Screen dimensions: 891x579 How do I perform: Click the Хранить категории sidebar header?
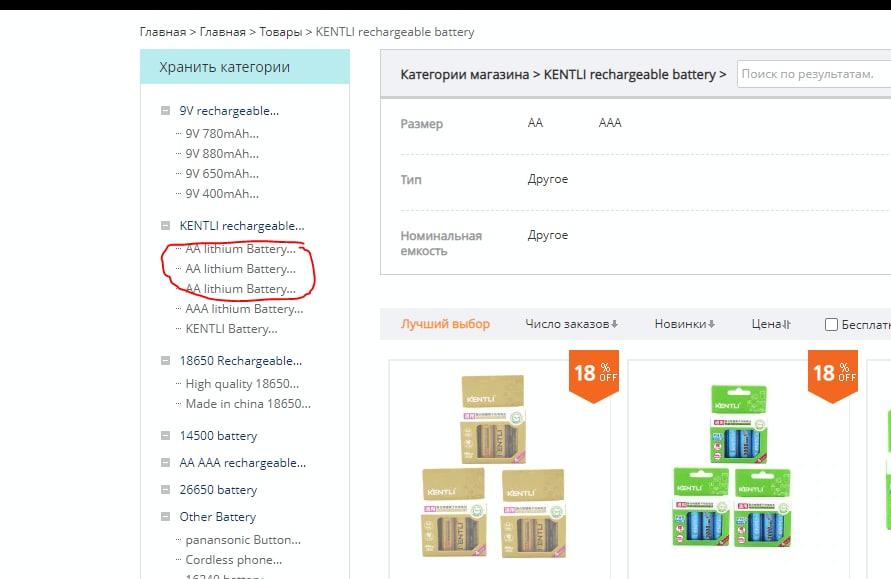pyautogui.click(x=245, y=67)
